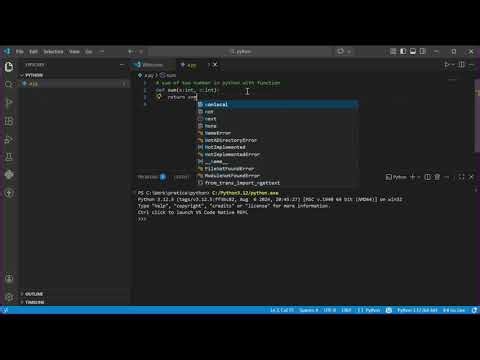This screenshot has height=360, width=480.
Task: Open the Testing flask view
Action: [9, 157]
